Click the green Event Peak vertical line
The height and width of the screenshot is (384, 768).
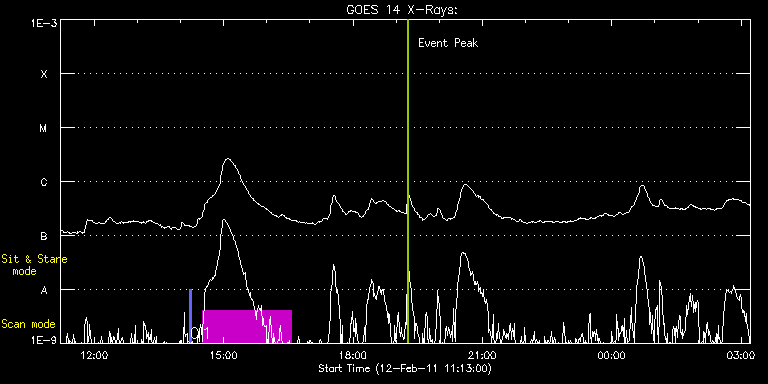click(408, 181)
